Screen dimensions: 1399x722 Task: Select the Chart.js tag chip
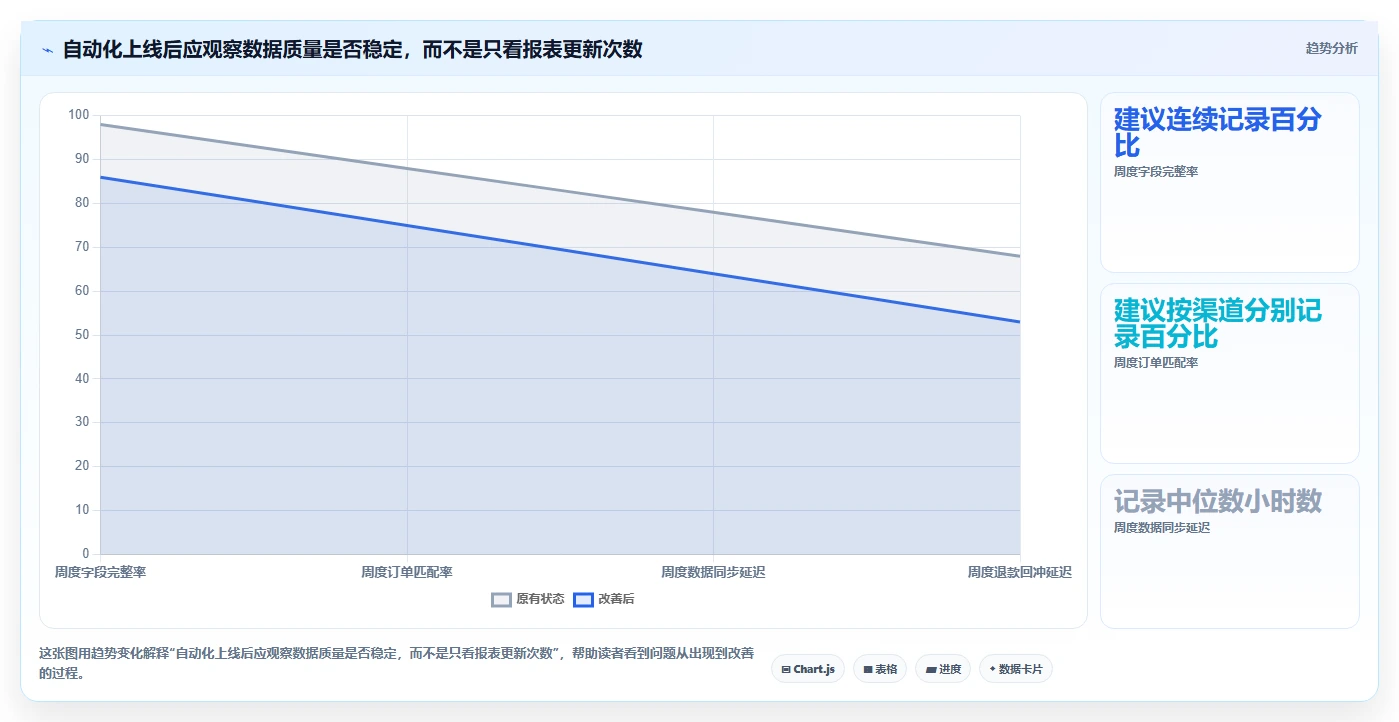[808, 669]
